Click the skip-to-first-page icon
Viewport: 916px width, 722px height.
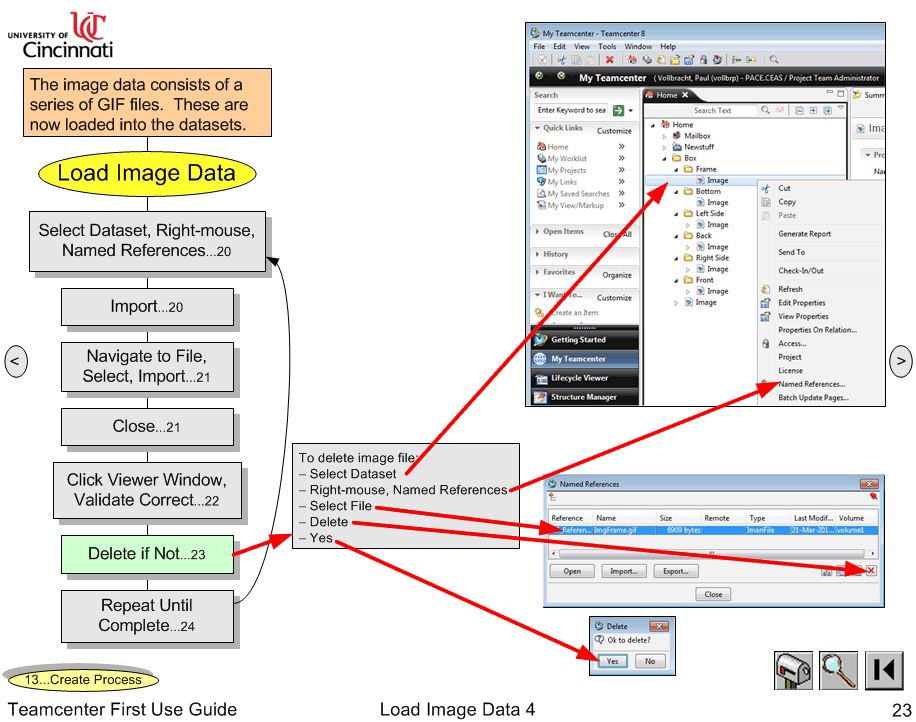coord(884,671)
